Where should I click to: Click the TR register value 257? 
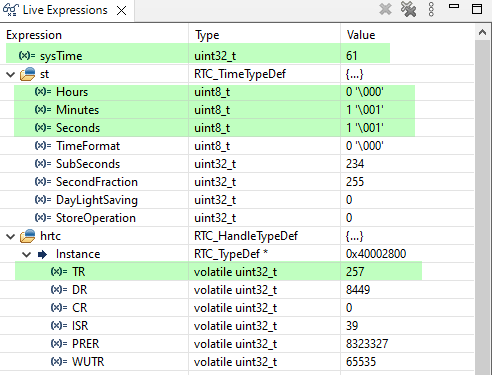pos(355,272)
